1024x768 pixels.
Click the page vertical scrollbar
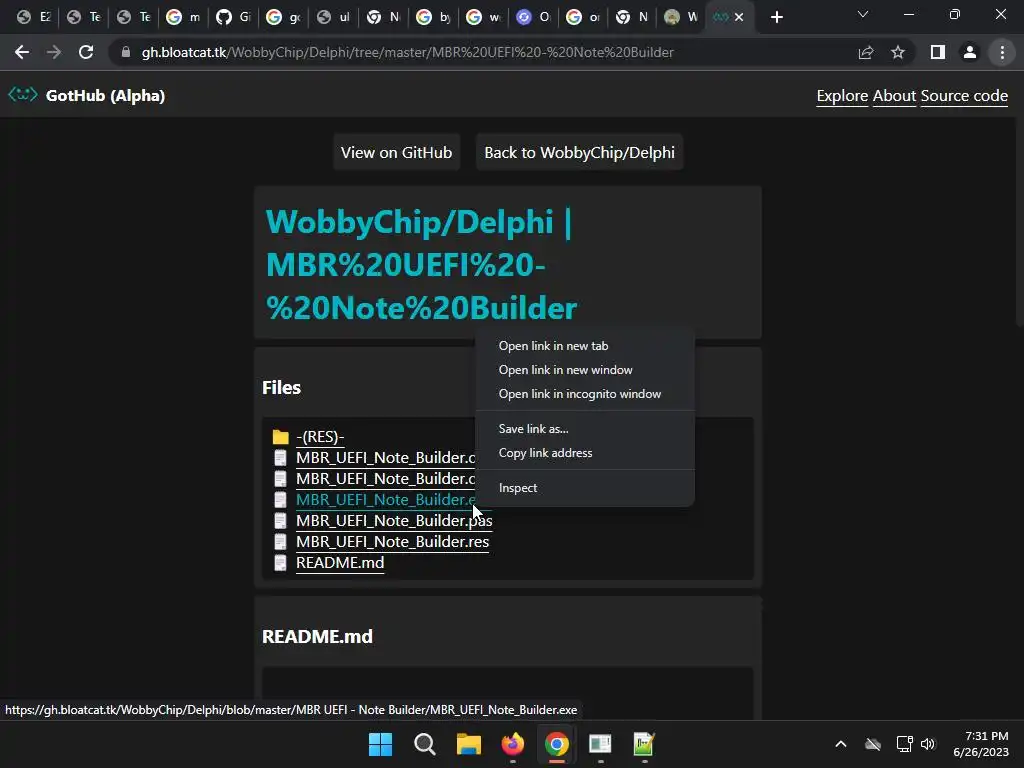[x=1019, y=222]
